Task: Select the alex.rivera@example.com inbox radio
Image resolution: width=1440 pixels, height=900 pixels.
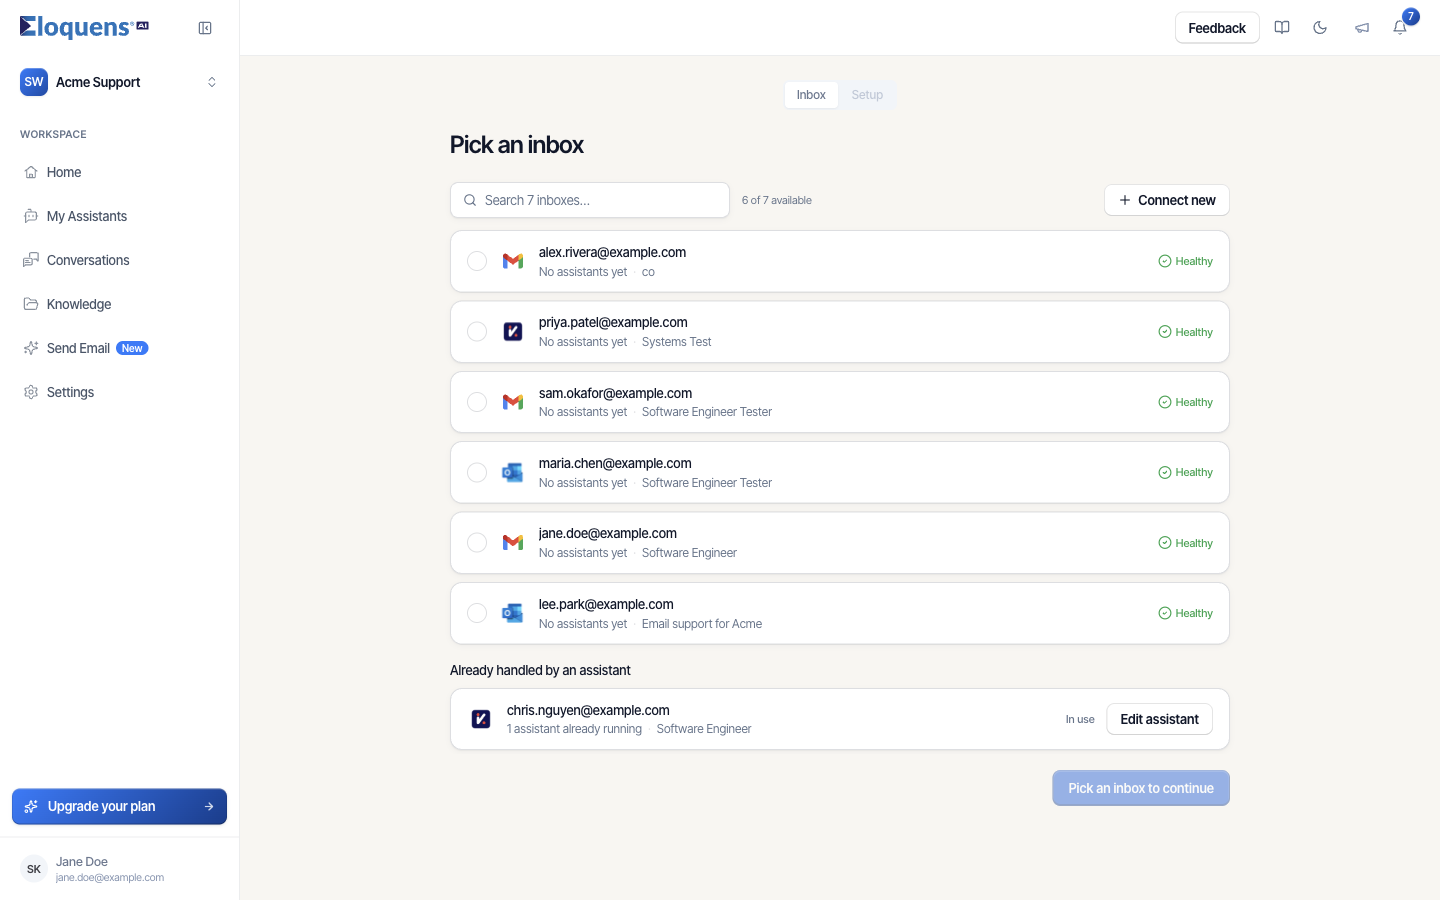Action: point(477,261)
